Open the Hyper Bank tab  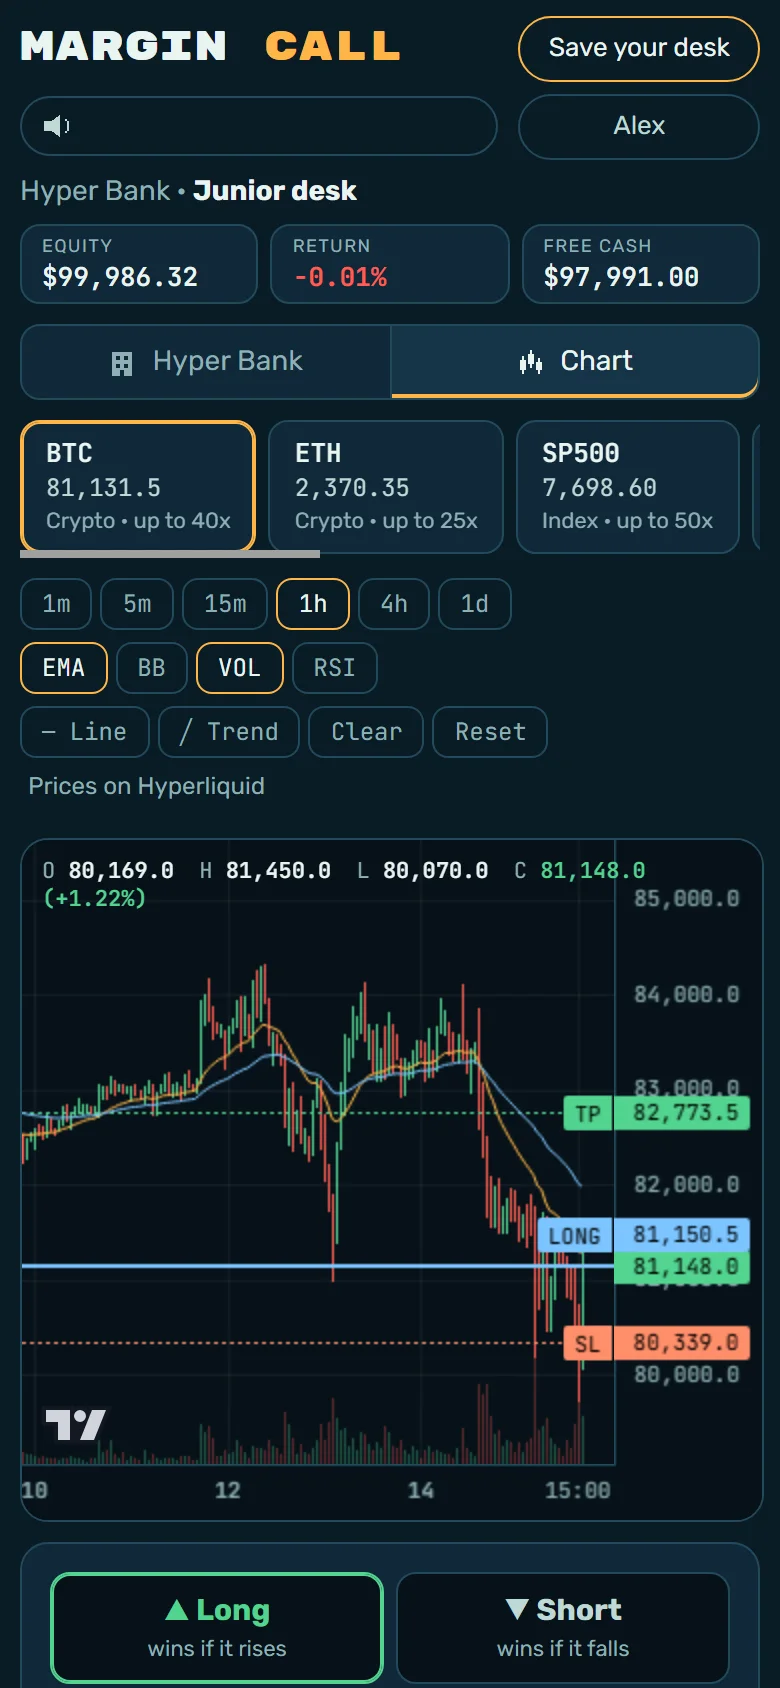[x=206, y=362]
